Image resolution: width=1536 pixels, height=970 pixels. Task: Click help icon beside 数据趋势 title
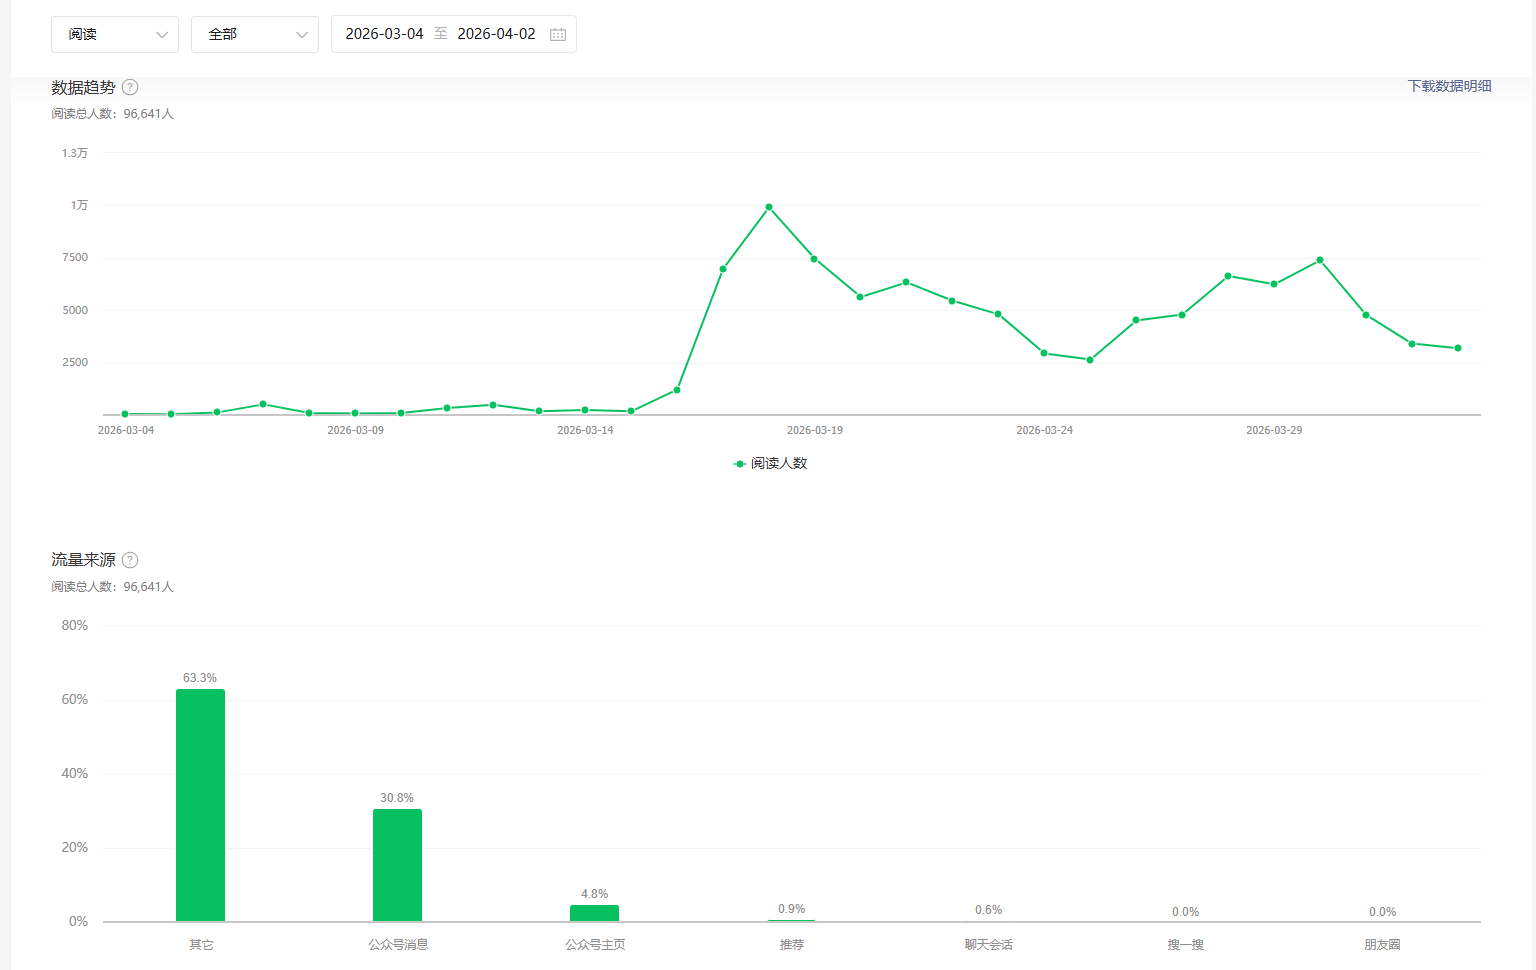click(130, 87)
